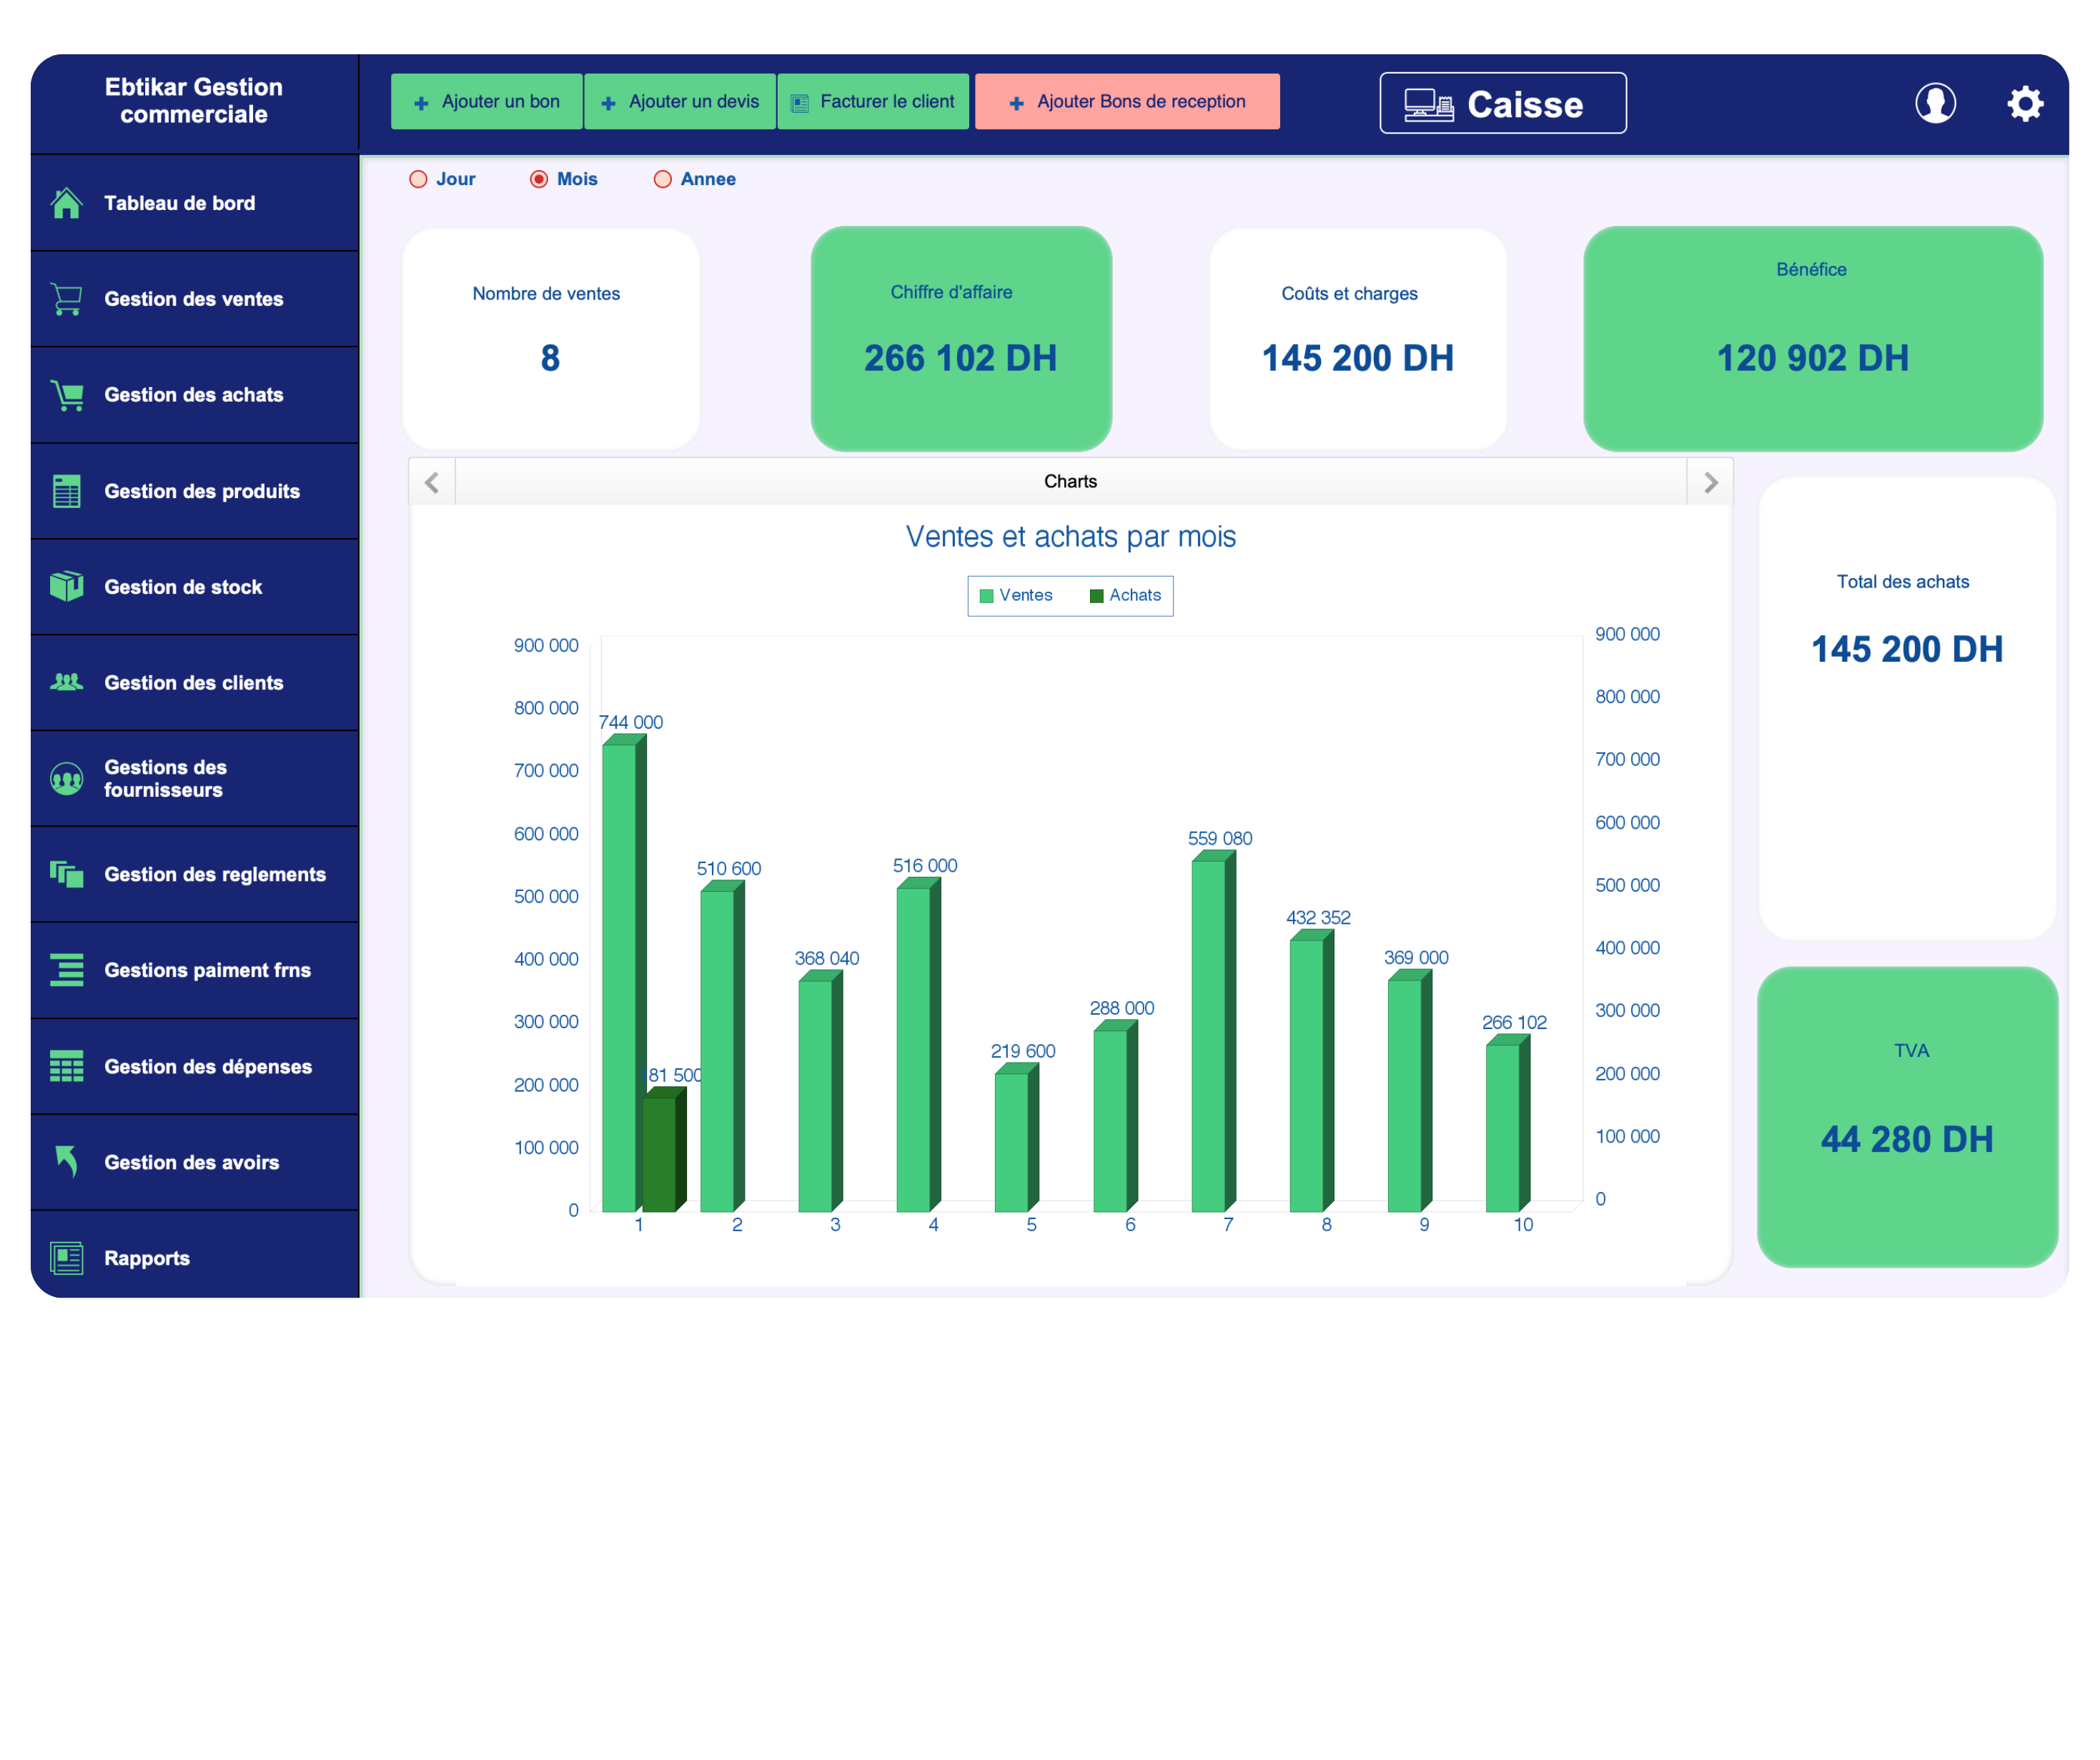Open Gestion des ventes section

click(195, 299)
